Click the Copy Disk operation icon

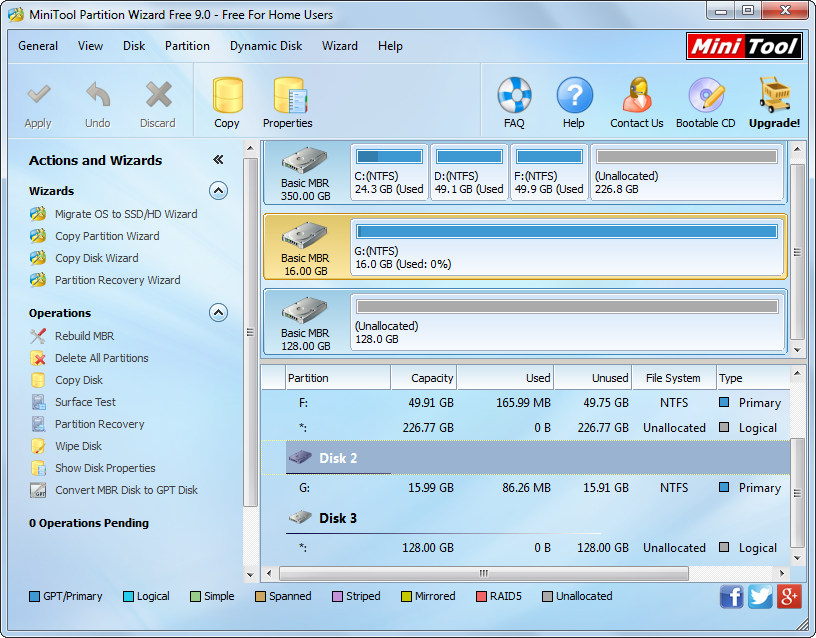point(37,380)
